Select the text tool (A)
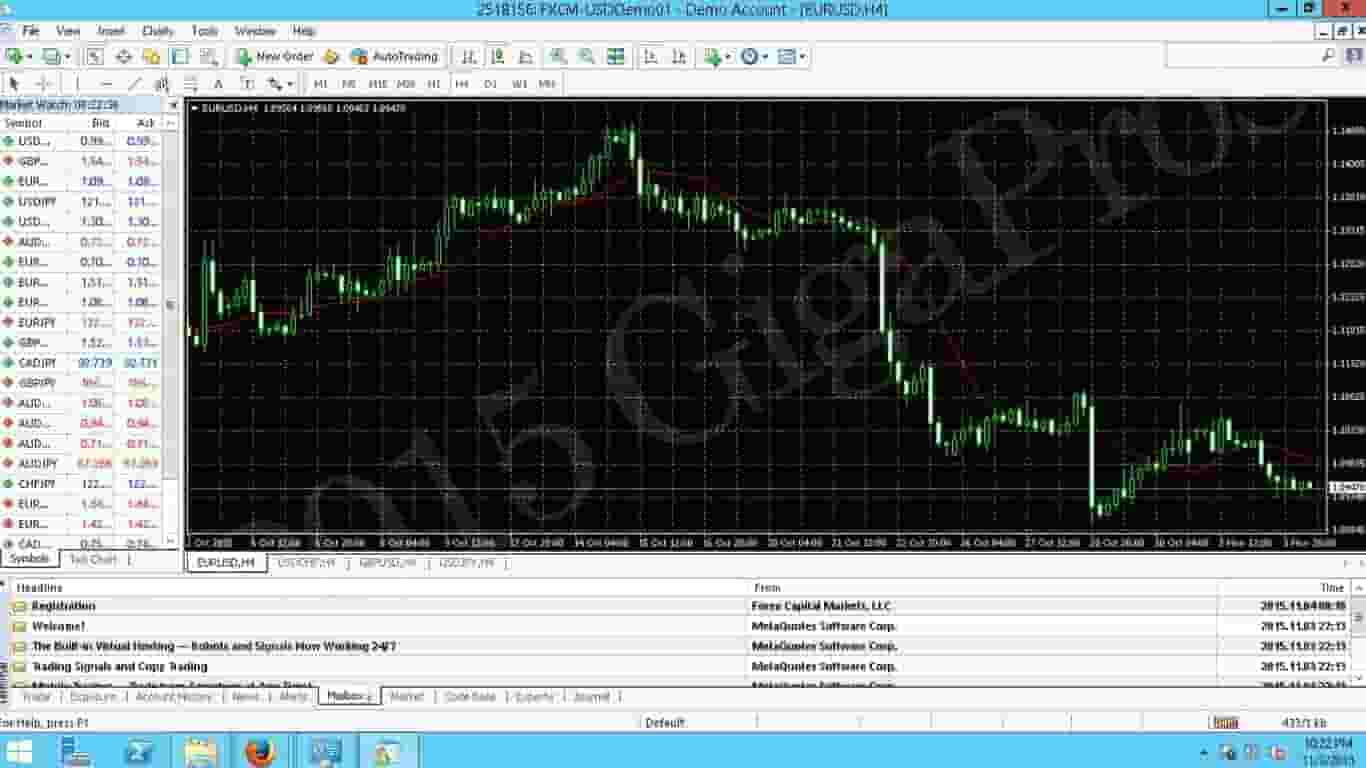1366x768 pixels. [218, 84]
